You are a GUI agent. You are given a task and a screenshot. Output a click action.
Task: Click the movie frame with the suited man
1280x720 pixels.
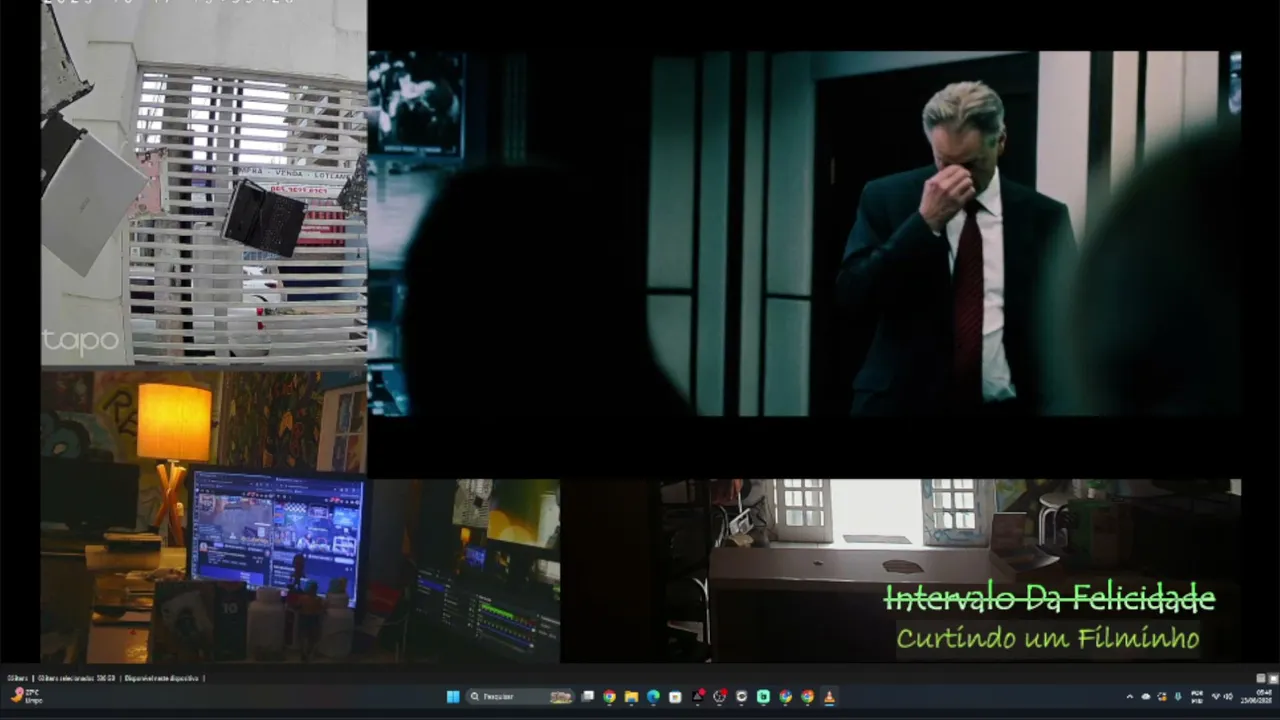(x=805, y=234)
